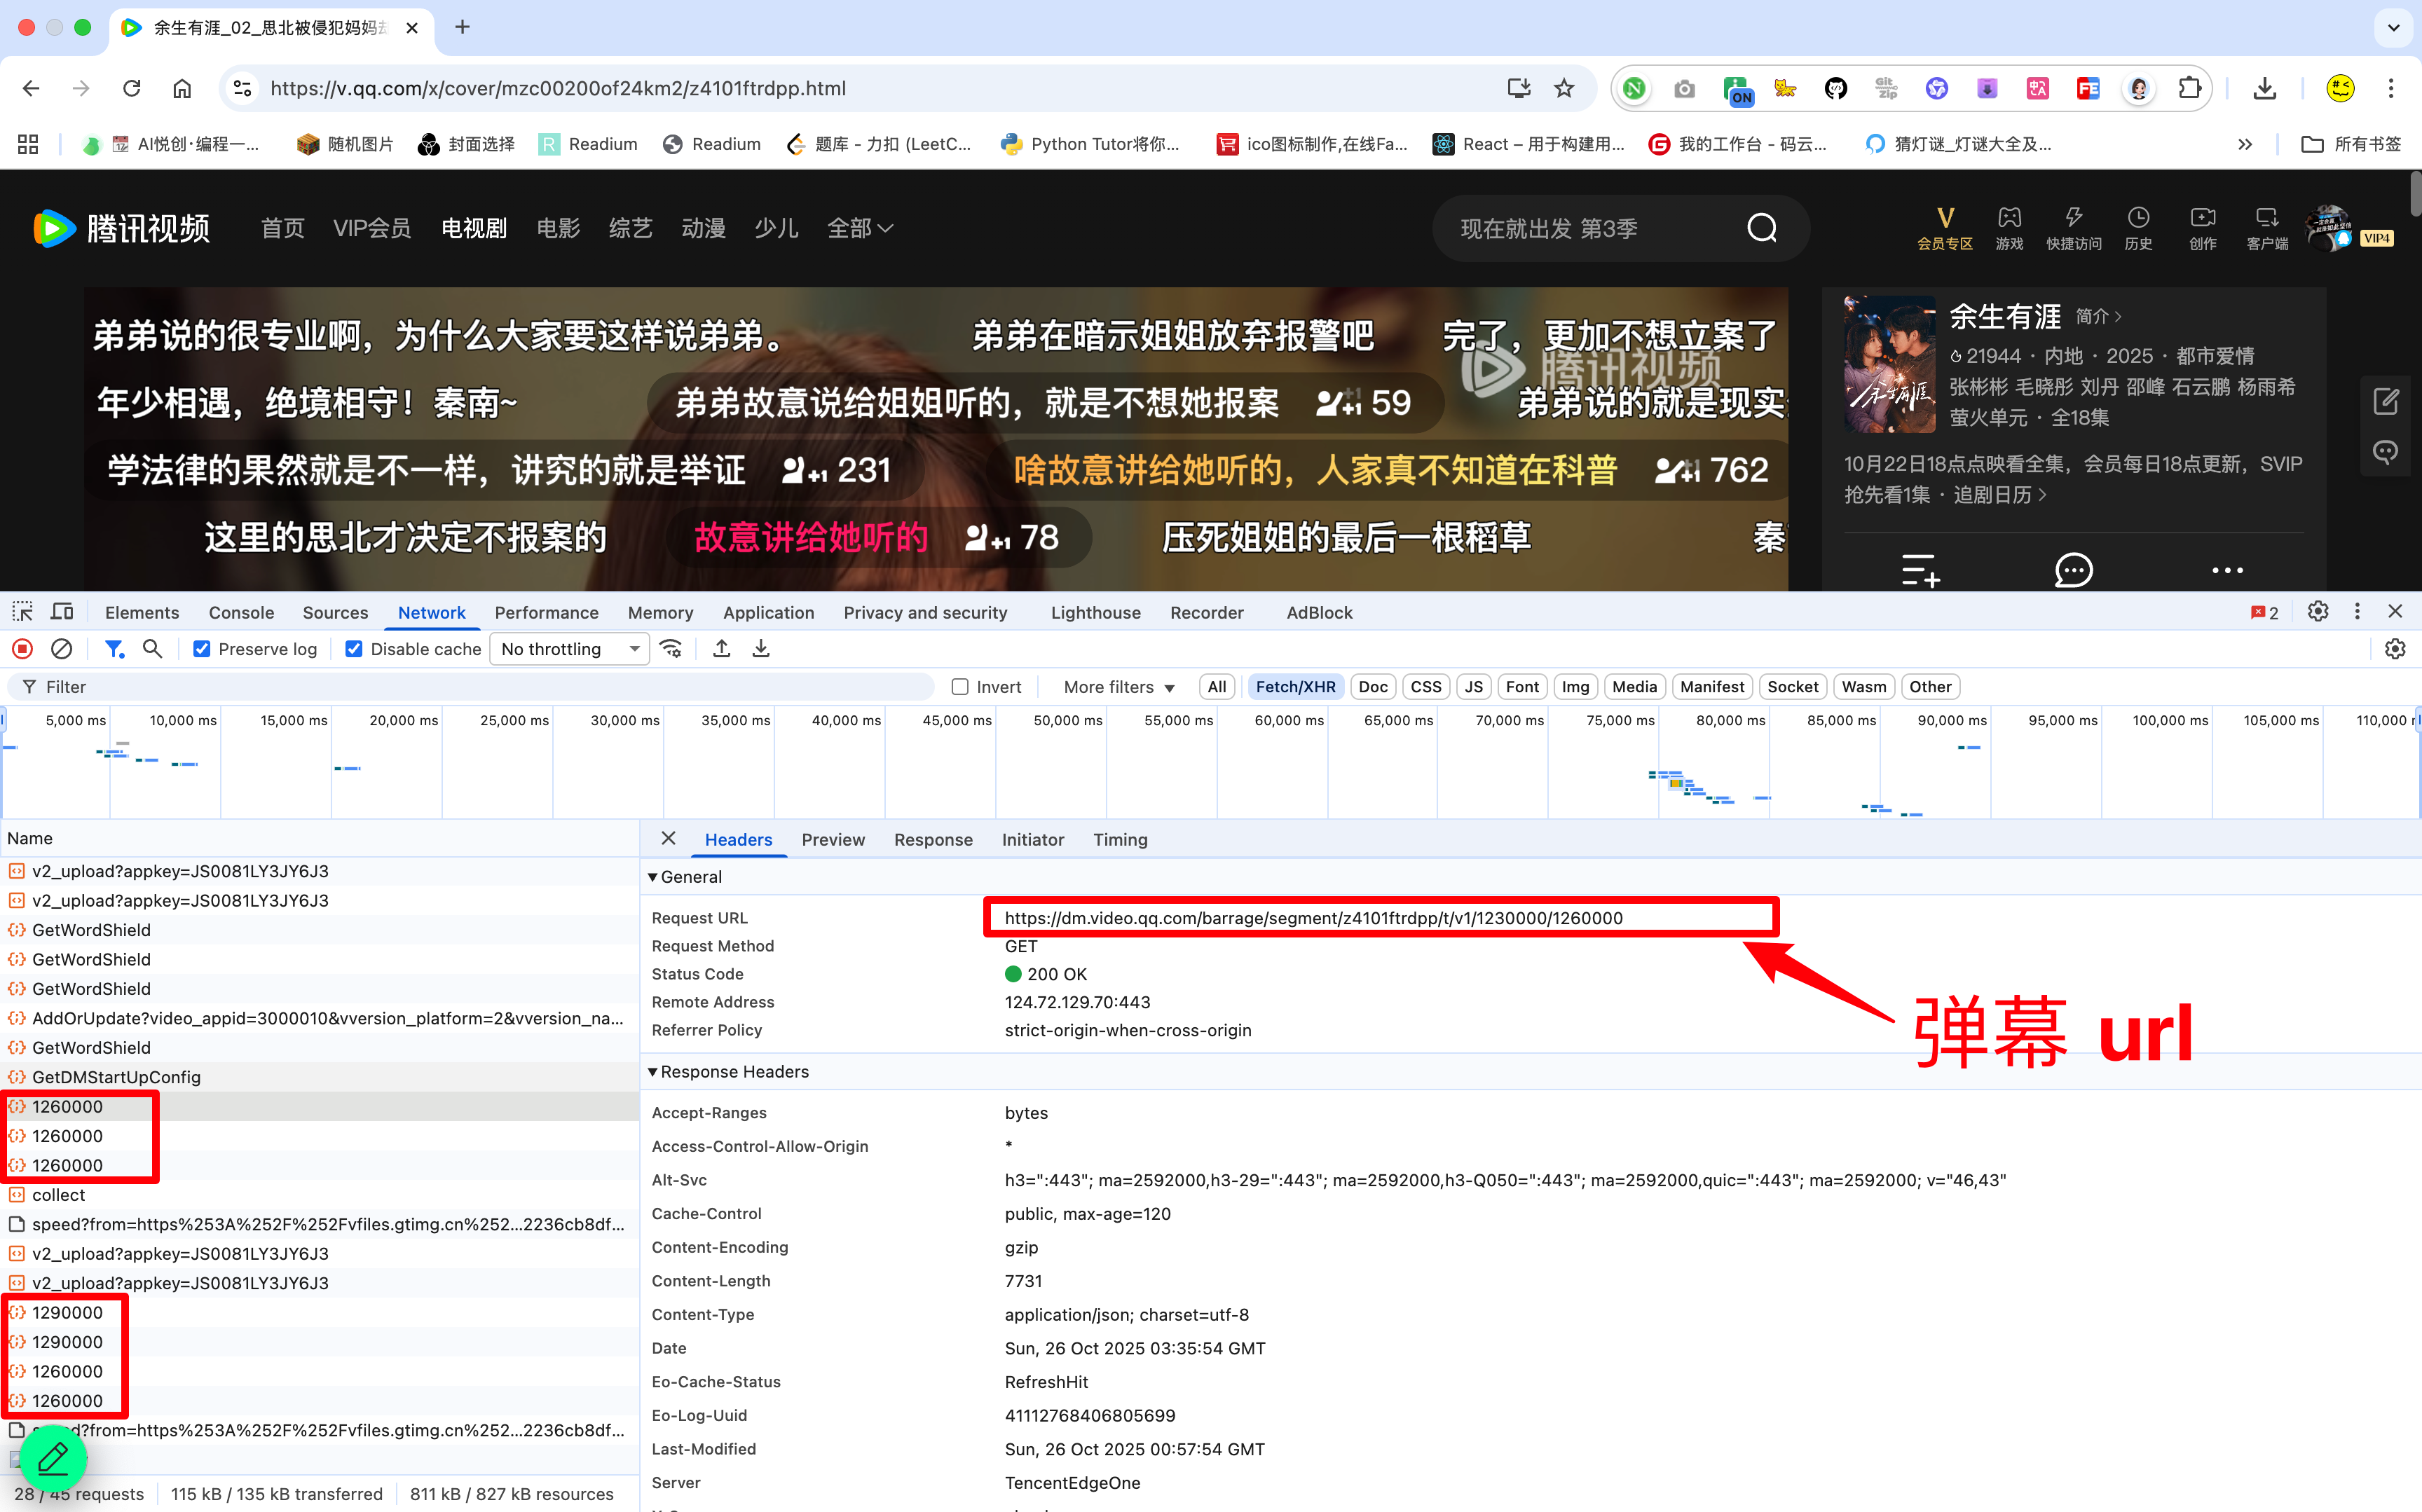Add to playlist icon below synopsis
2422x1512 pixels.
coord(1920,570)
